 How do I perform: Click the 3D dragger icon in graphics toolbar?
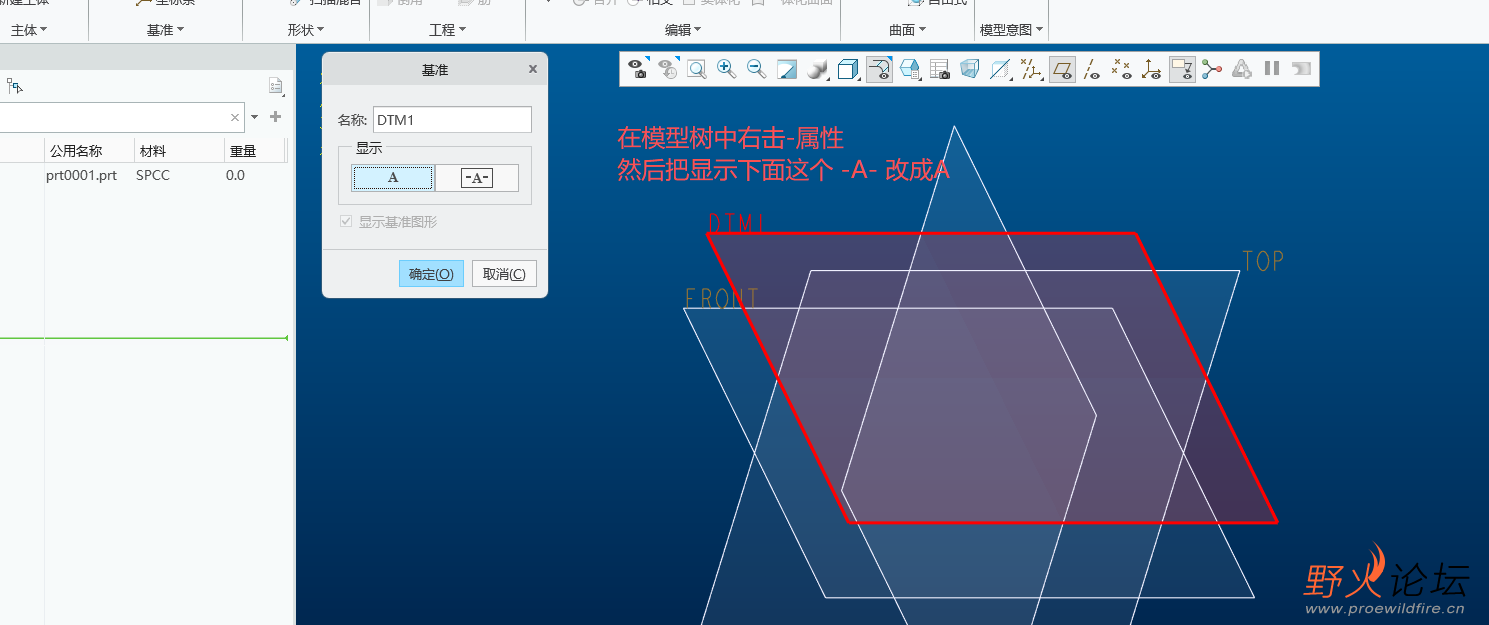(1212, 69)
